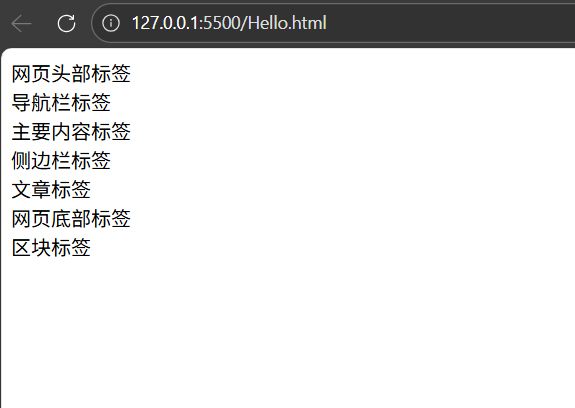Click 标签 at the end of 区块标签
The height and width of the screenshot is (408, 575).
point(71,247)
